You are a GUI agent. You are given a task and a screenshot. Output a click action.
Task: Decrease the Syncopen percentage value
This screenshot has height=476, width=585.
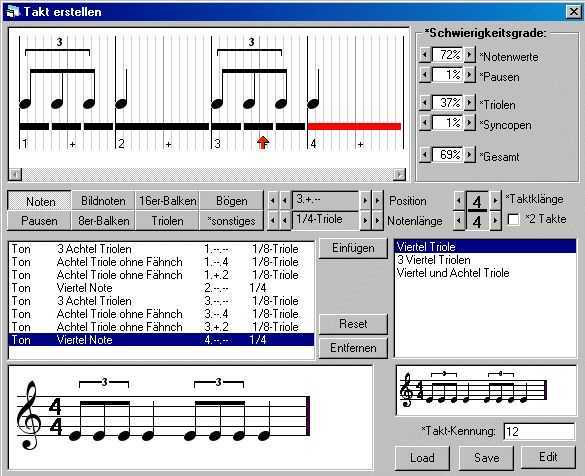pyautogui.click(x=425, y=122)
